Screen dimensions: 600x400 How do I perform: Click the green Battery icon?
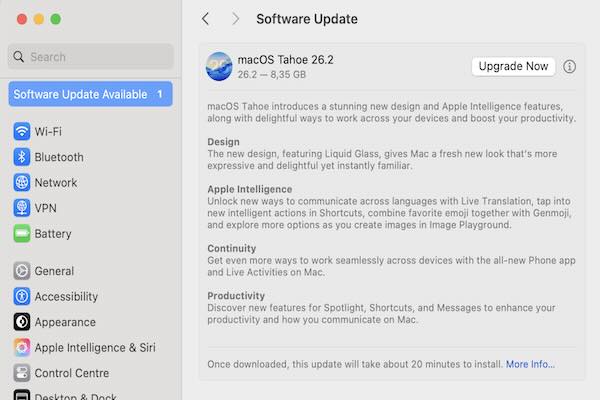click(x=22, y=234)
